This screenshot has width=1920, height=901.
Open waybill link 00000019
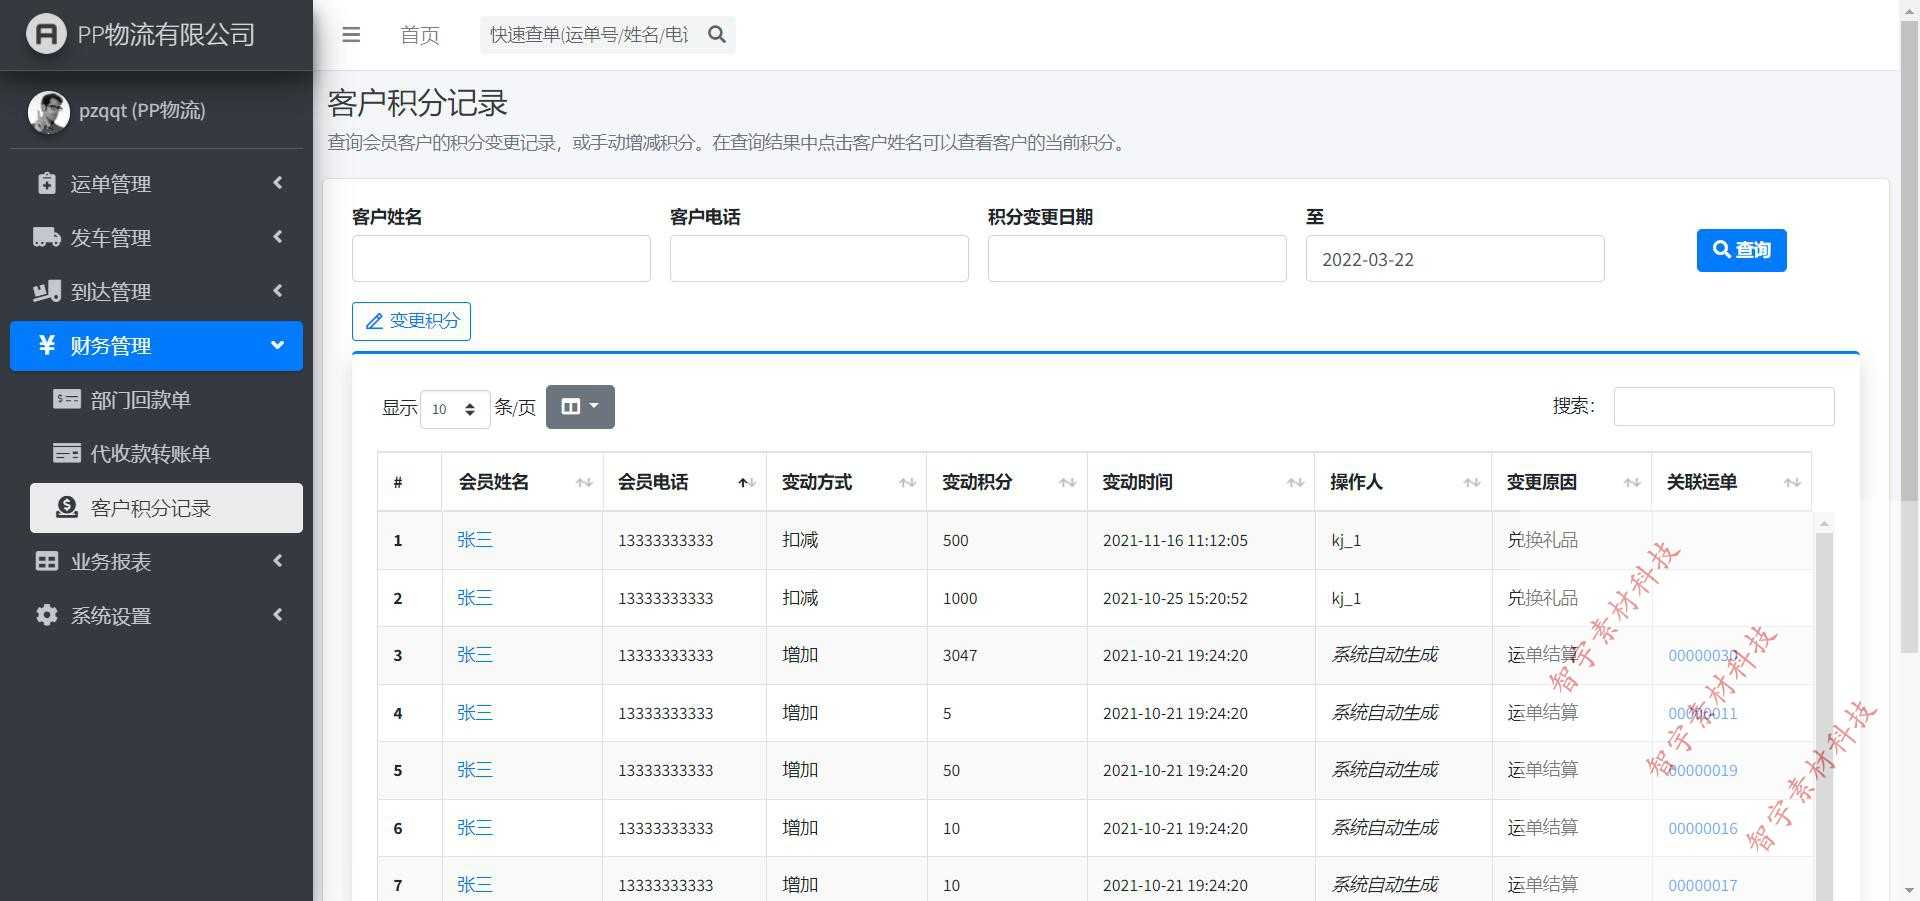(x=1703, y=770)
